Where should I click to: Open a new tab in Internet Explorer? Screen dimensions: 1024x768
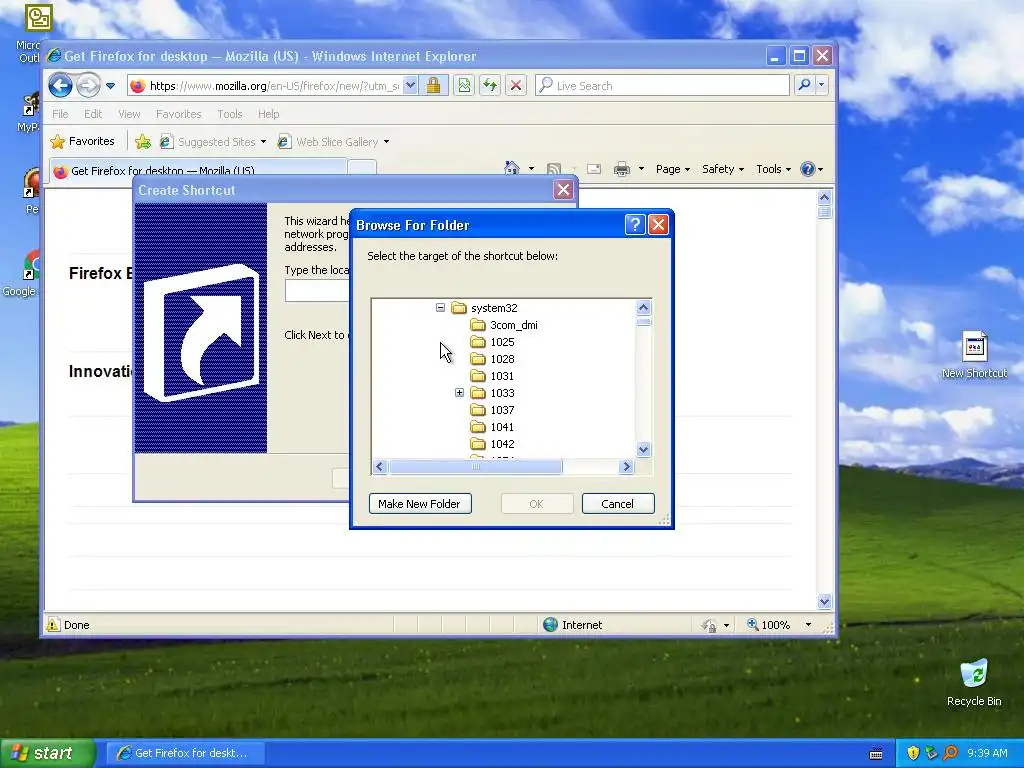tap(362, 168)
